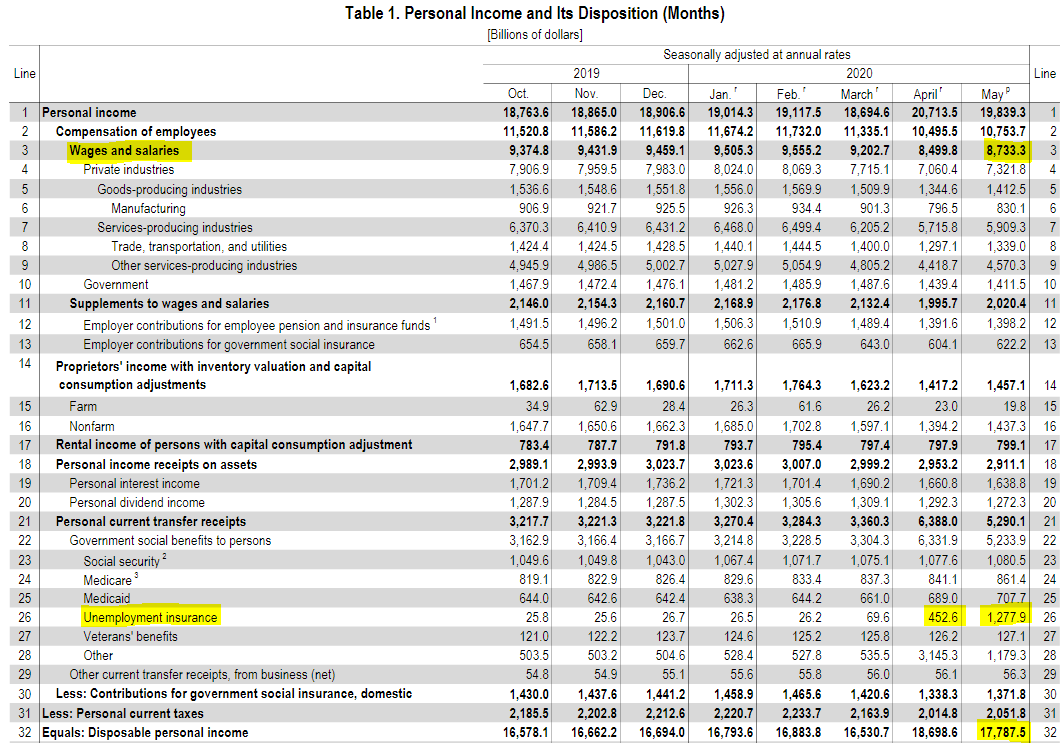1064x744 pixels.
Task: Select 'Personal income receipts on assets' label
Action: tap(156, 465)
